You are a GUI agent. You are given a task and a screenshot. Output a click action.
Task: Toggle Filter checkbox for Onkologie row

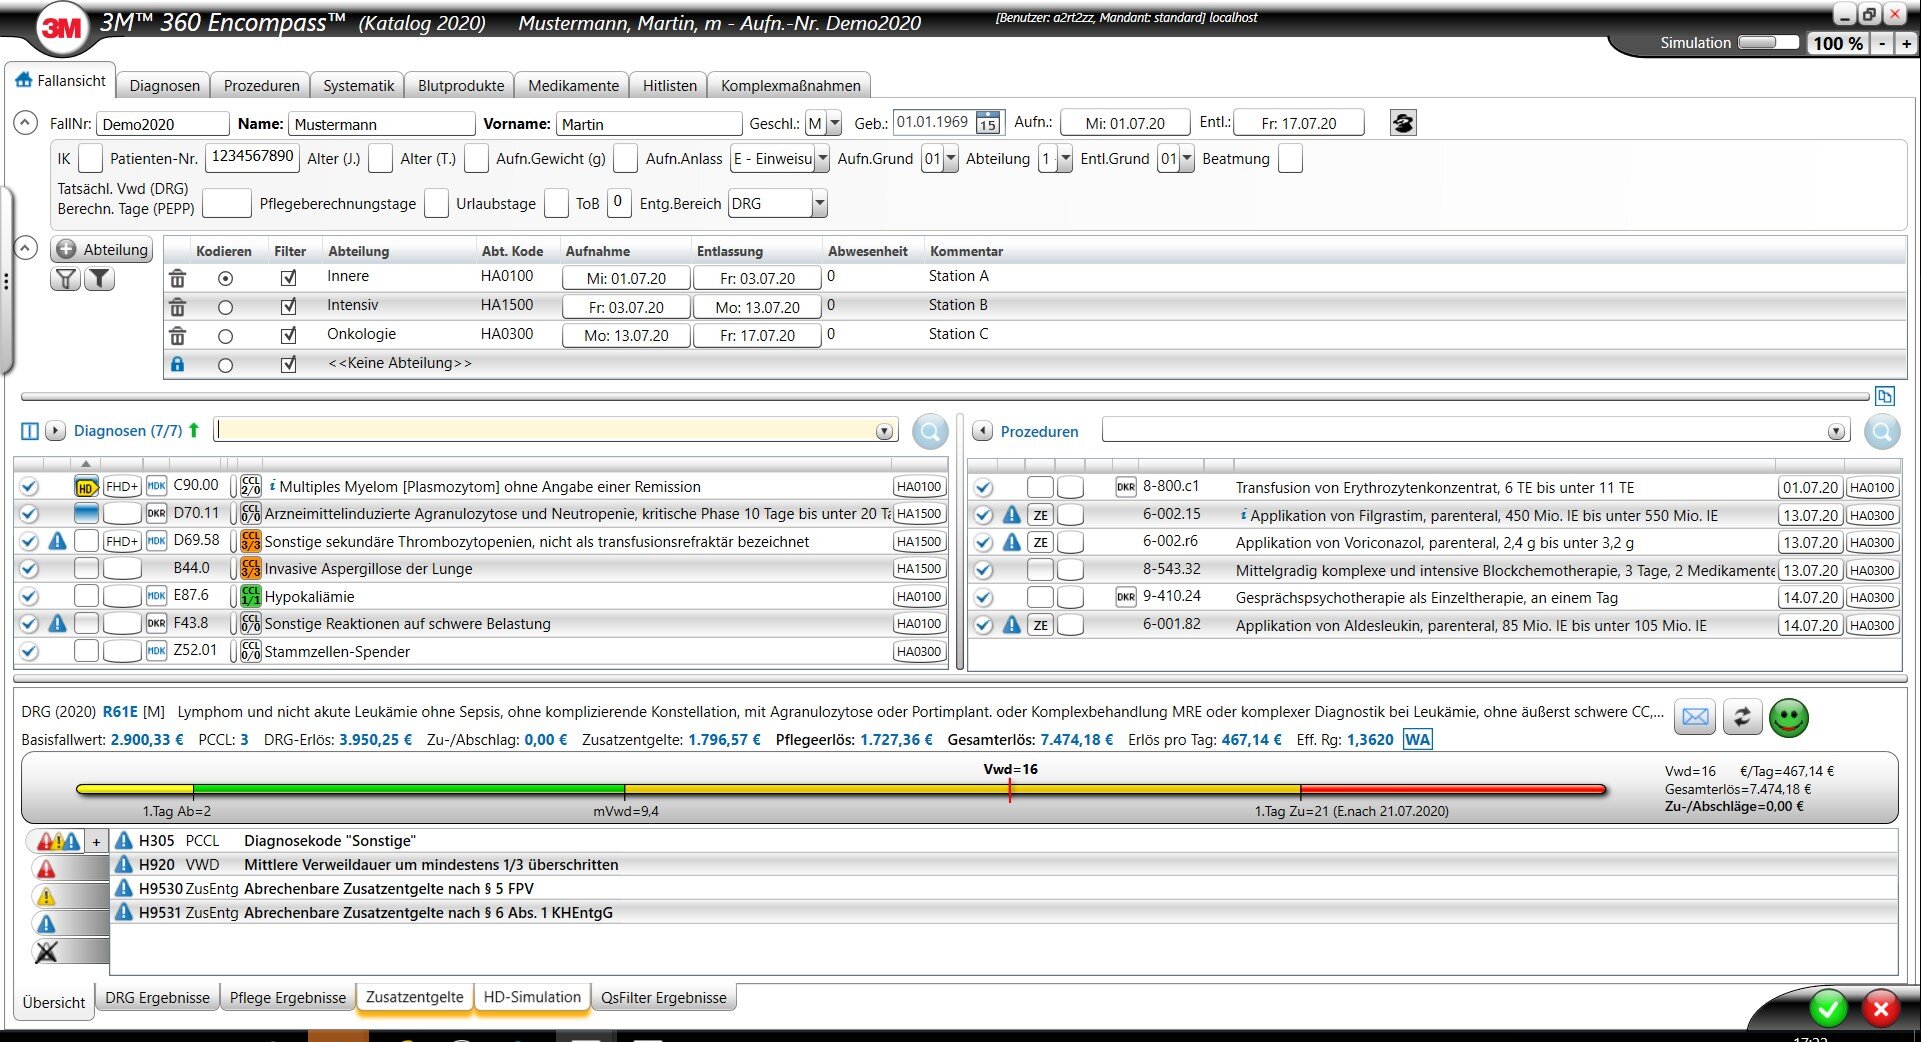coord(289,336)
